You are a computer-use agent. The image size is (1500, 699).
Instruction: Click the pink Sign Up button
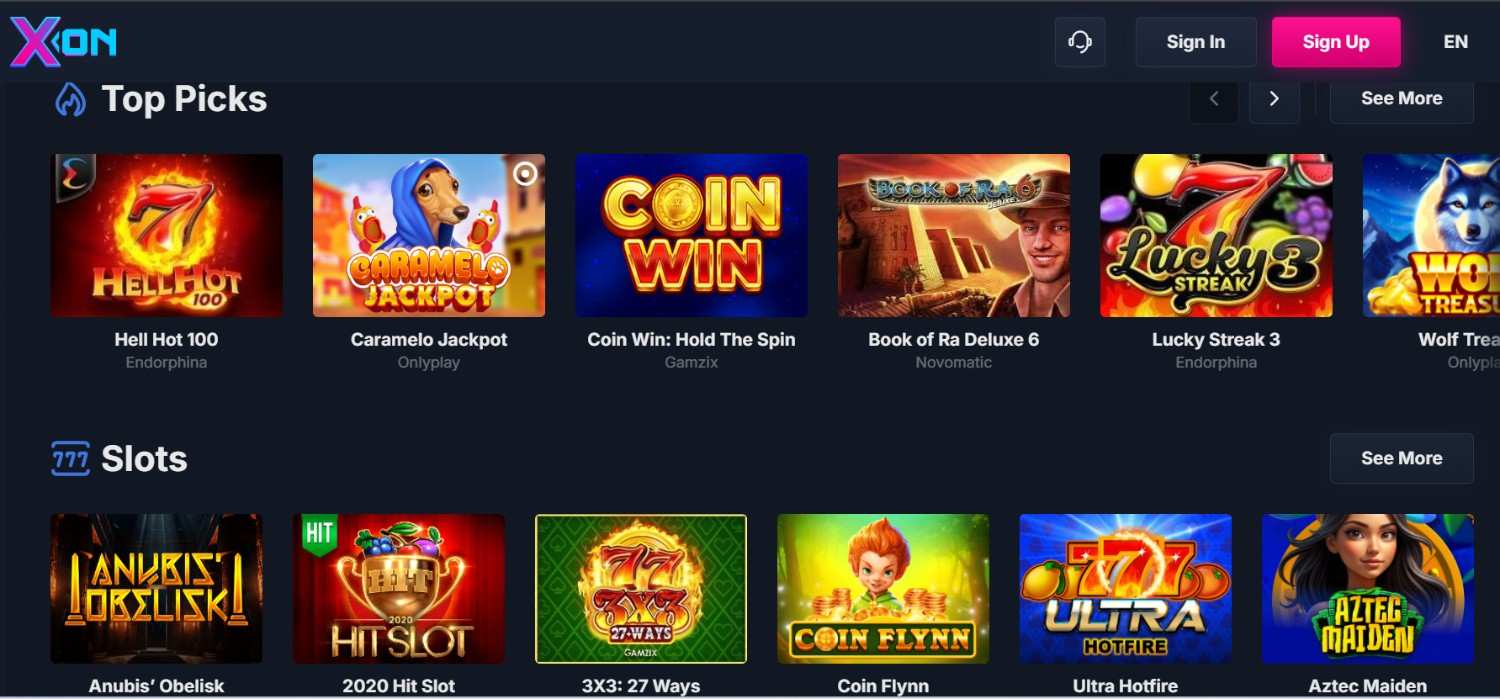(x=1336, y=42)
